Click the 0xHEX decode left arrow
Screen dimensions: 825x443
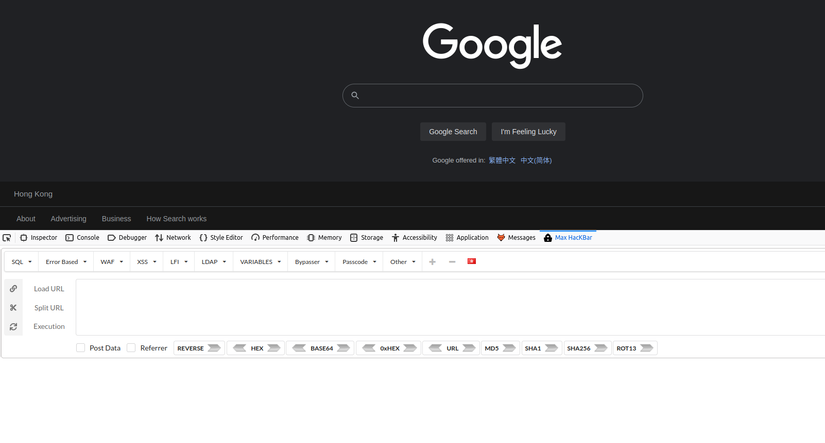[369, 348]
